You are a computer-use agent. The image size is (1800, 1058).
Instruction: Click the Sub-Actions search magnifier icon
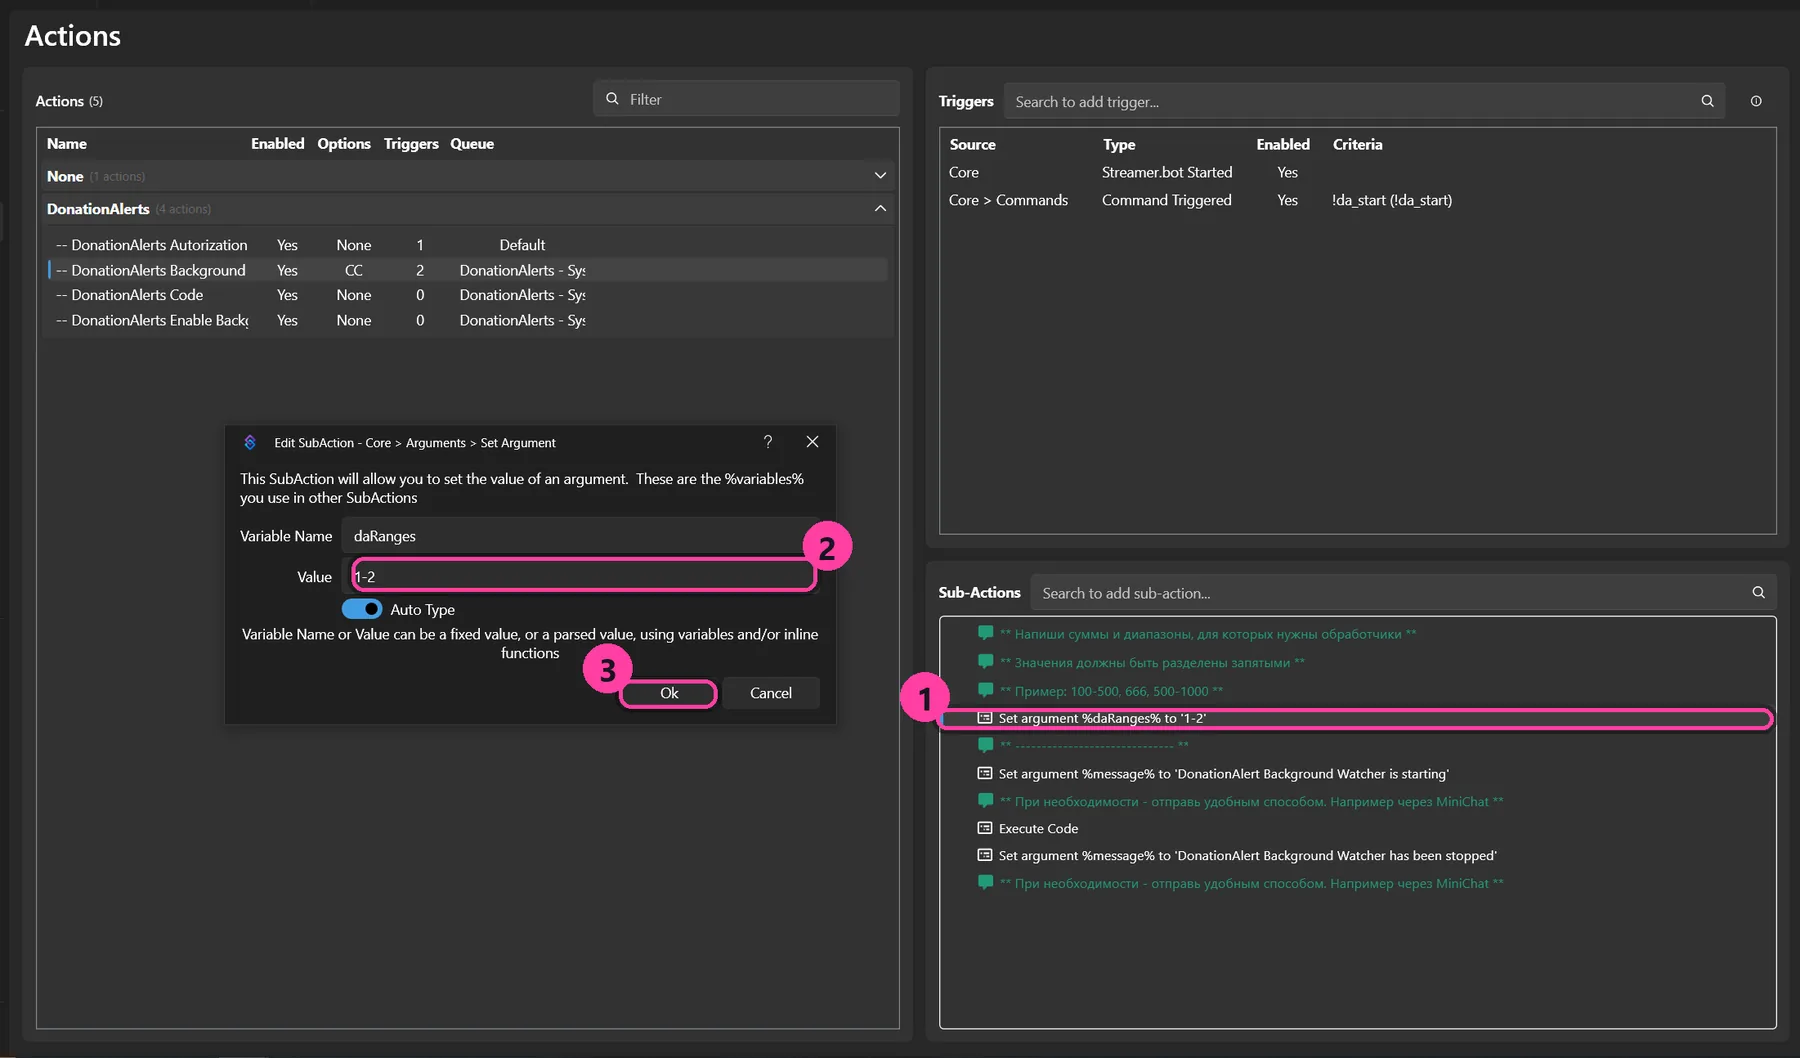1758,593
